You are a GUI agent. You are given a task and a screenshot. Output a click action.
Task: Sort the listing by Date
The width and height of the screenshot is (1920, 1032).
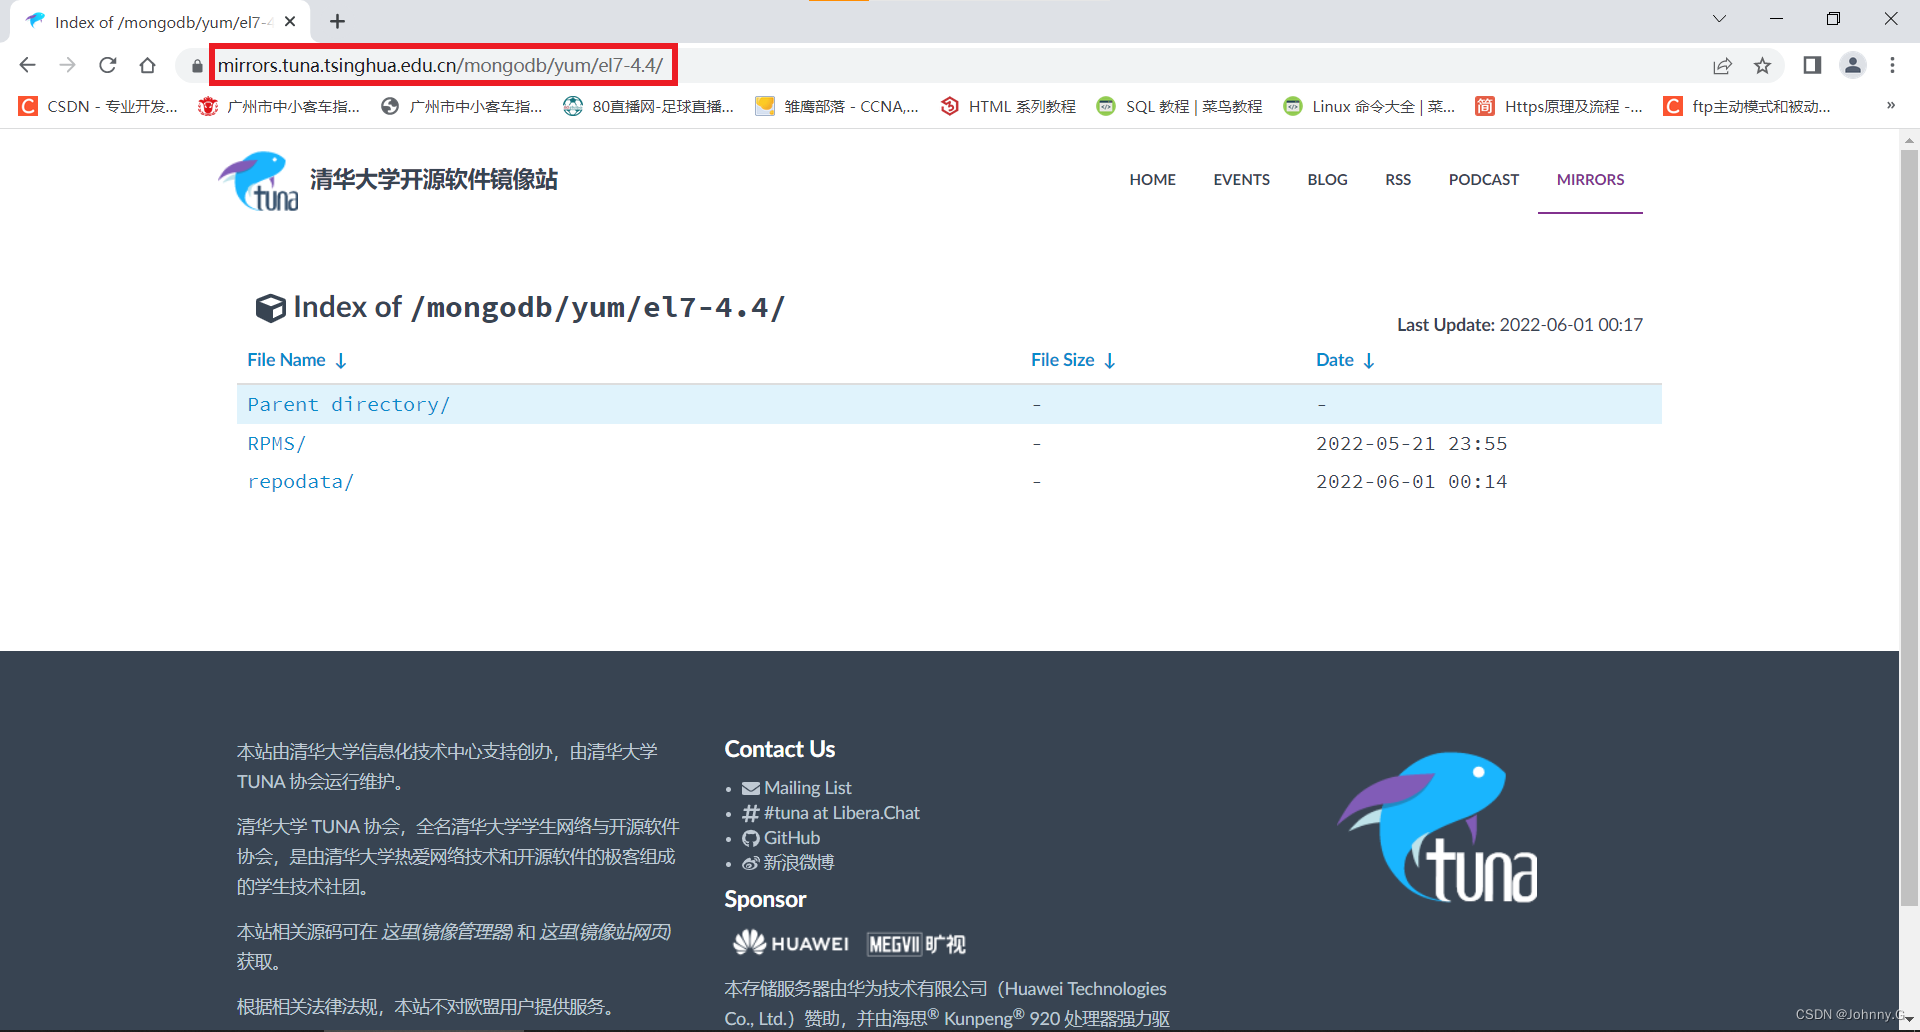[1345, 360]
